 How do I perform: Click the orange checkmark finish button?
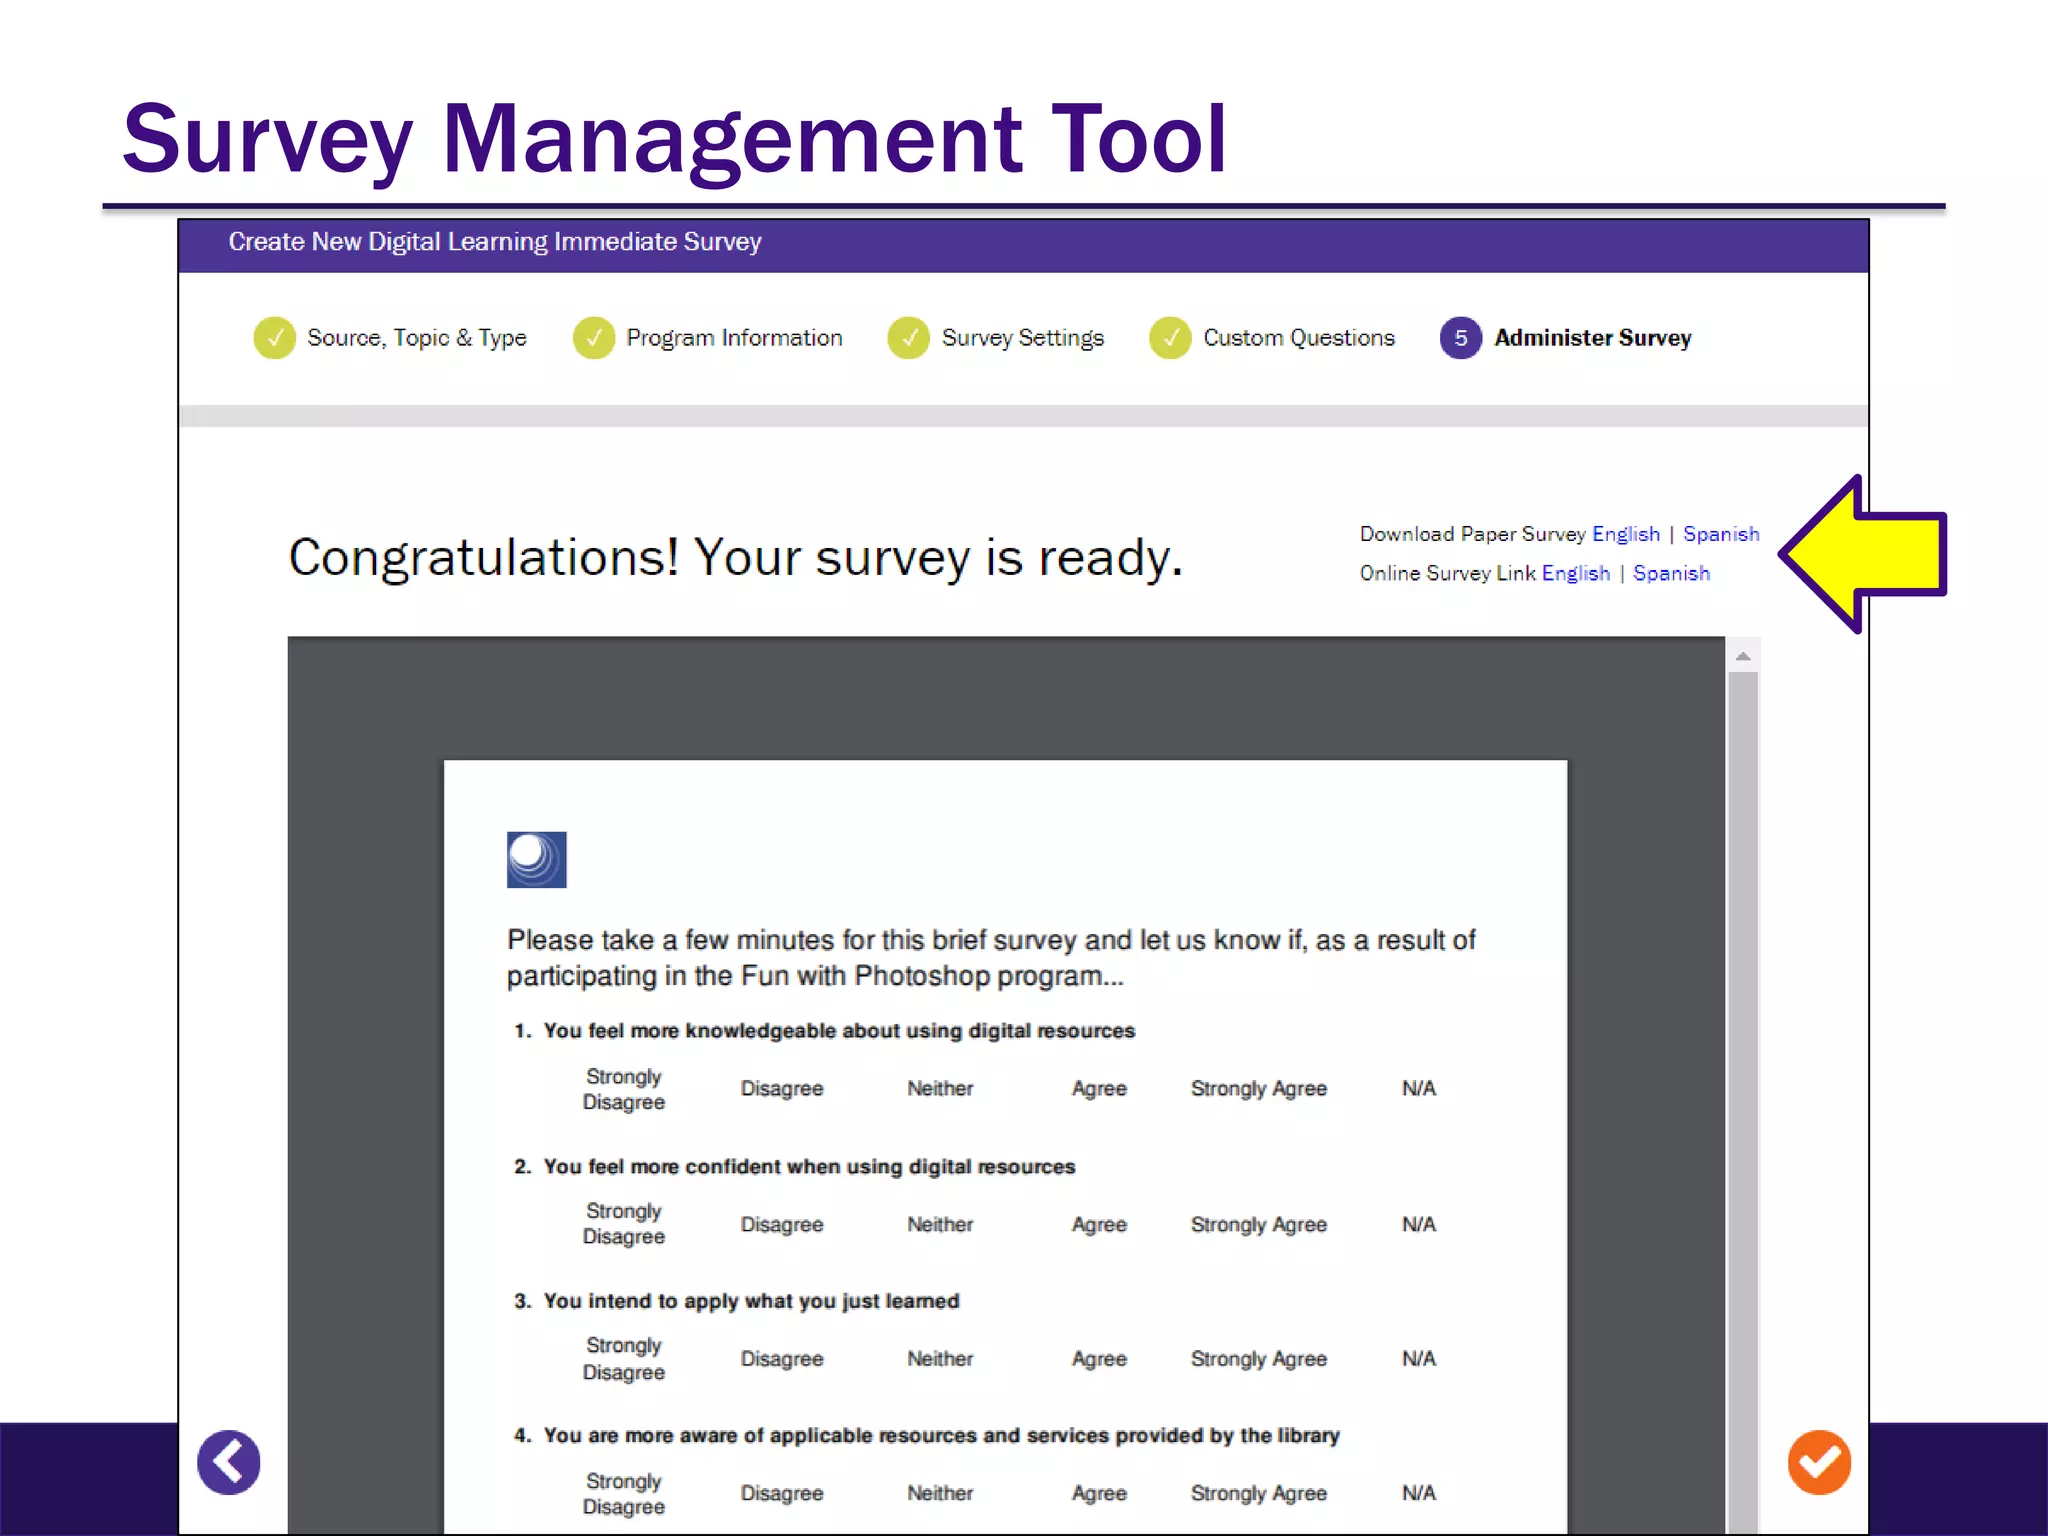pyautogui.click(x=1819, y=1462)
